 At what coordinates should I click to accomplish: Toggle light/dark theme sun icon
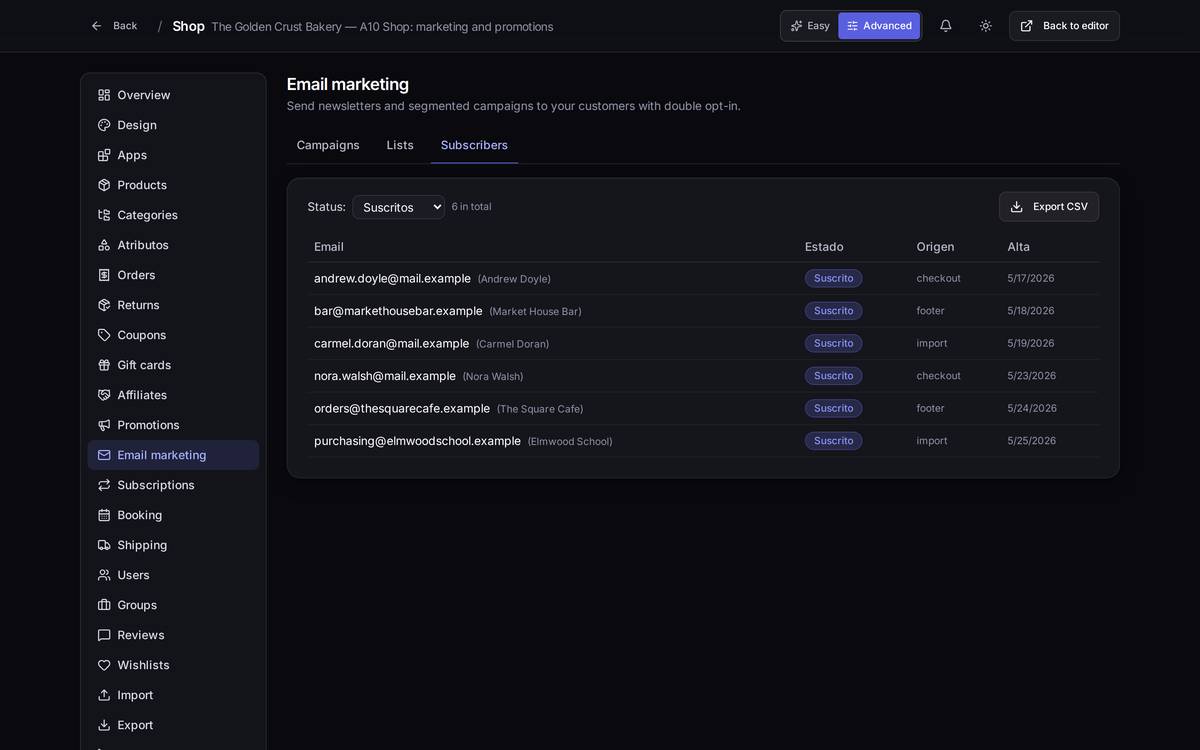point(986,26)
